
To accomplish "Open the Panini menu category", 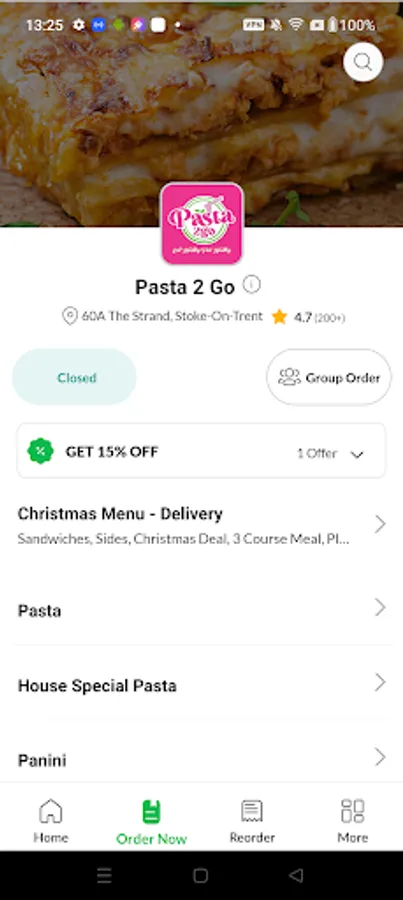I will pos(202,759).
